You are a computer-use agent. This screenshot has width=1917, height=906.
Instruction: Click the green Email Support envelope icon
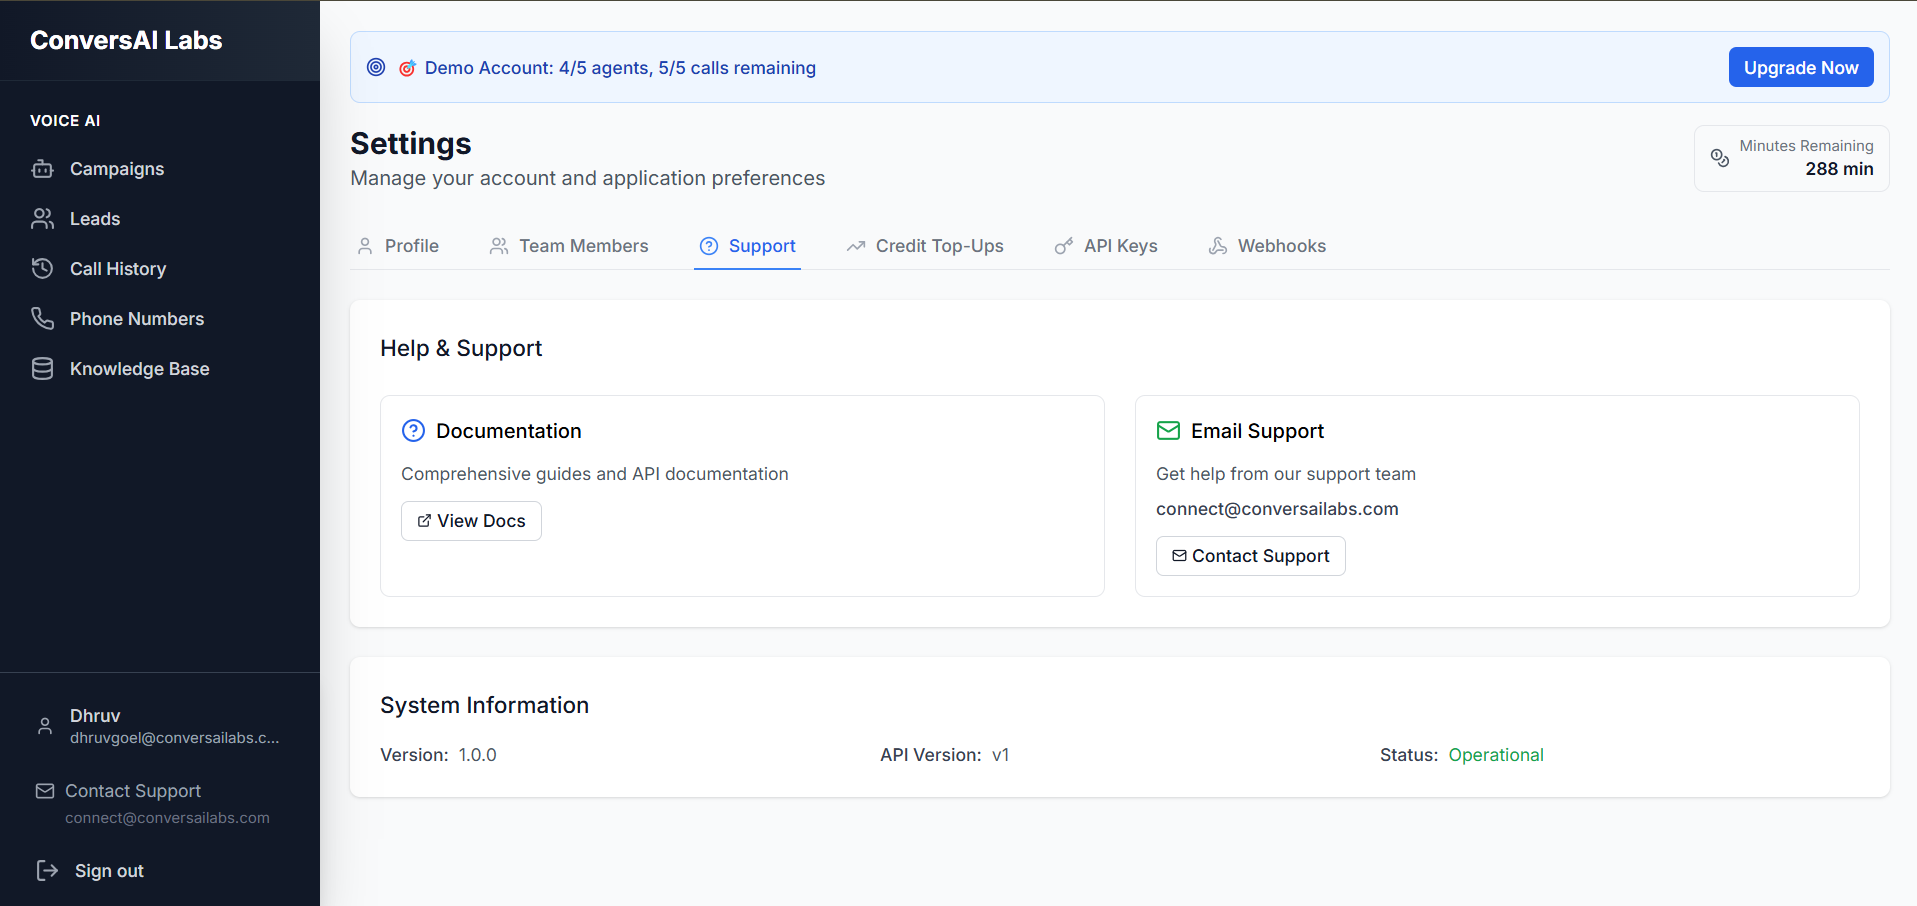click(1168, 431)
